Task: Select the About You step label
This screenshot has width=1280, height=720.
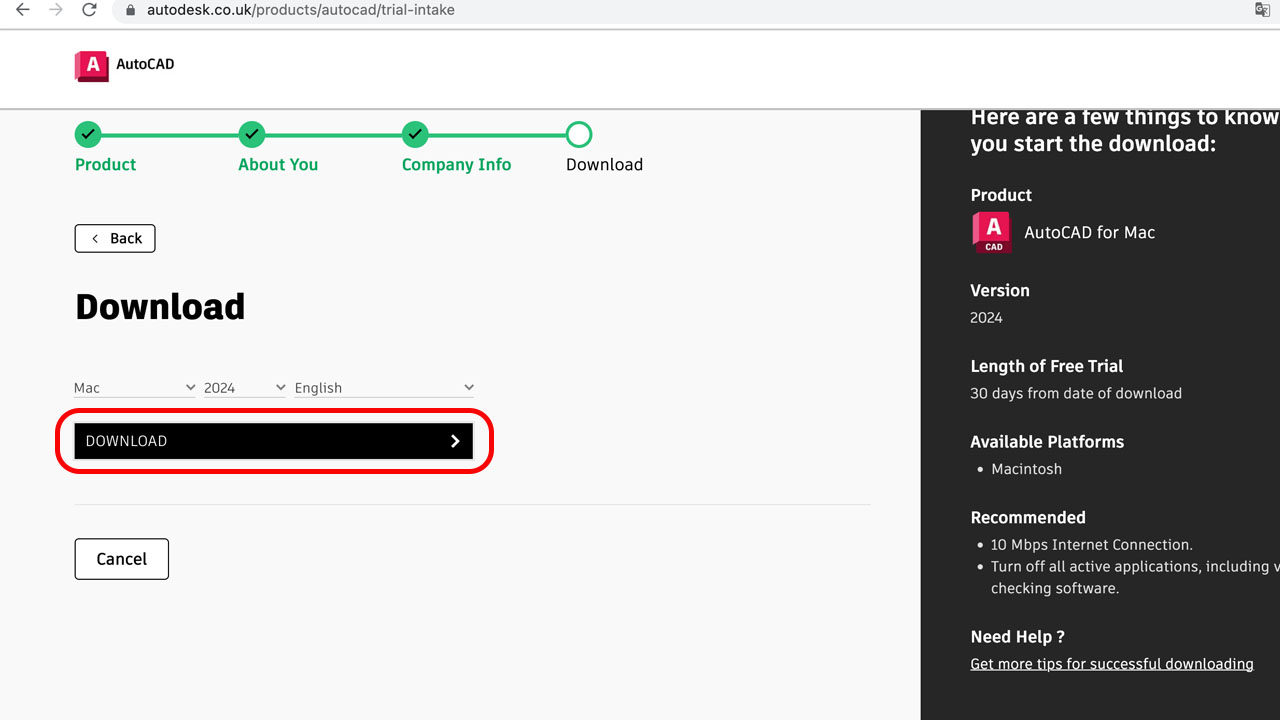Action: click(x=278, y=165)
